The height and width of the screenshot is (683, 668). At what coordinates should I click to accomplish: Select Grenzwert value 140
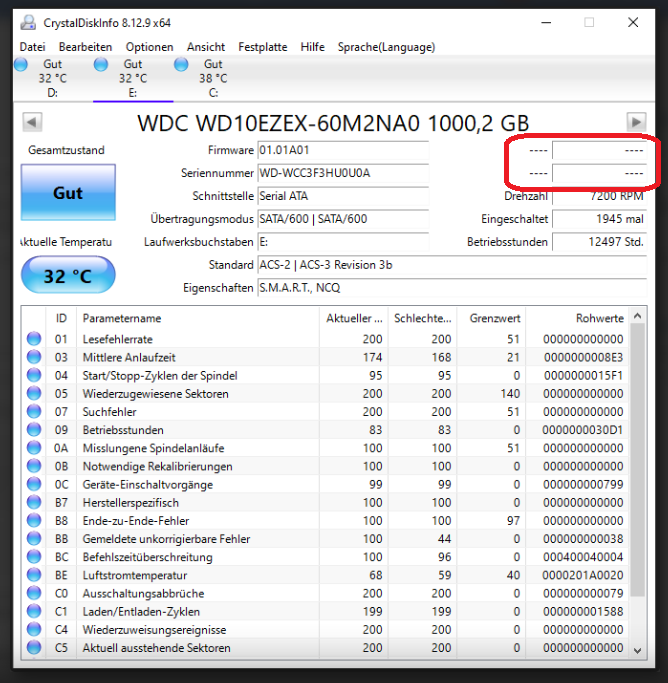(x=510, y=394)
